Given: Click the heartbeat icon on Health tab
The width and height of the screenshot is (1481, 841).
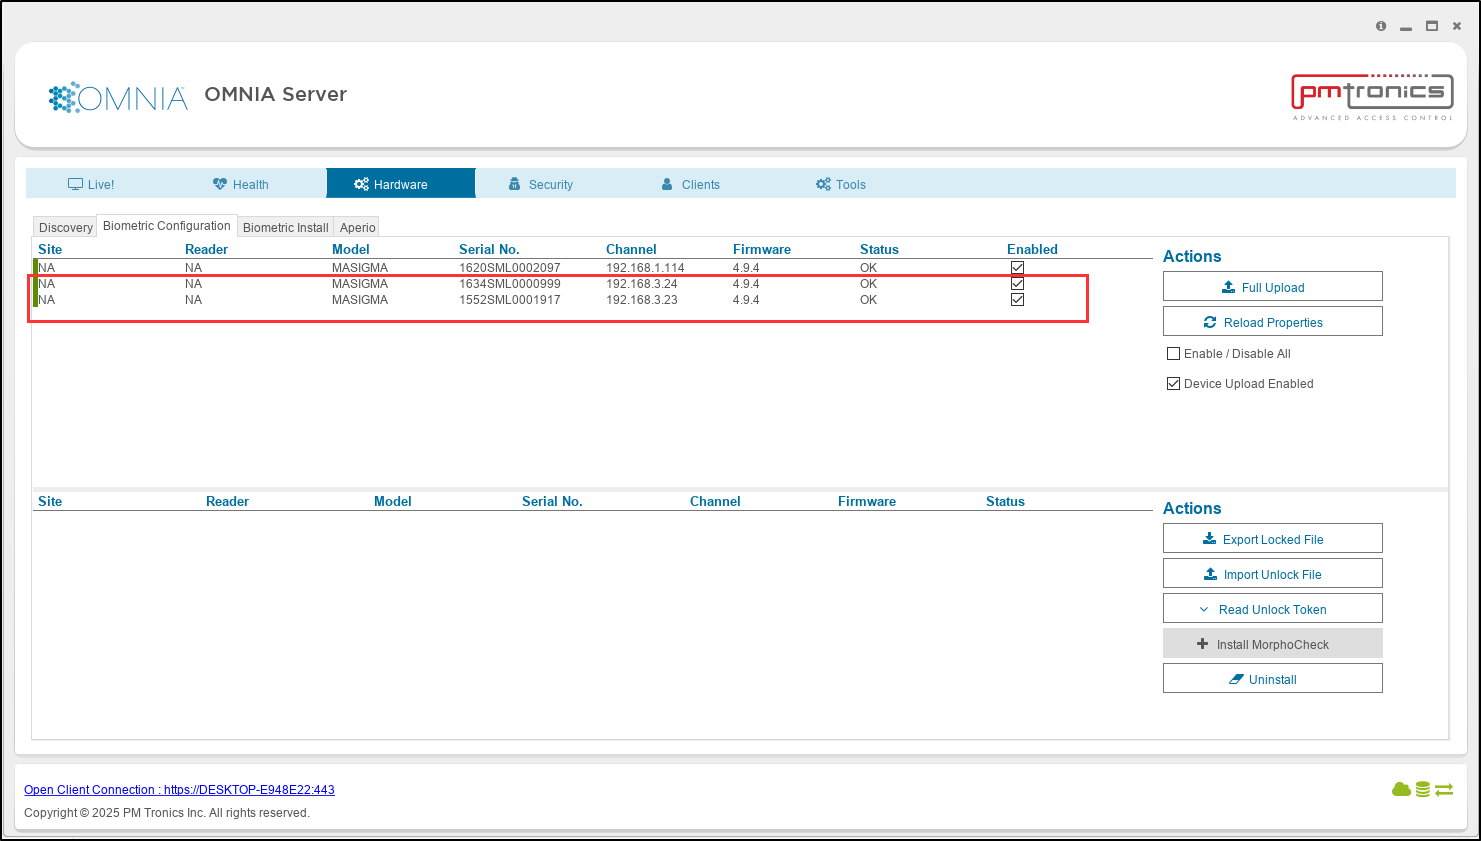Looking at the screenshot, I should (220, 184).
